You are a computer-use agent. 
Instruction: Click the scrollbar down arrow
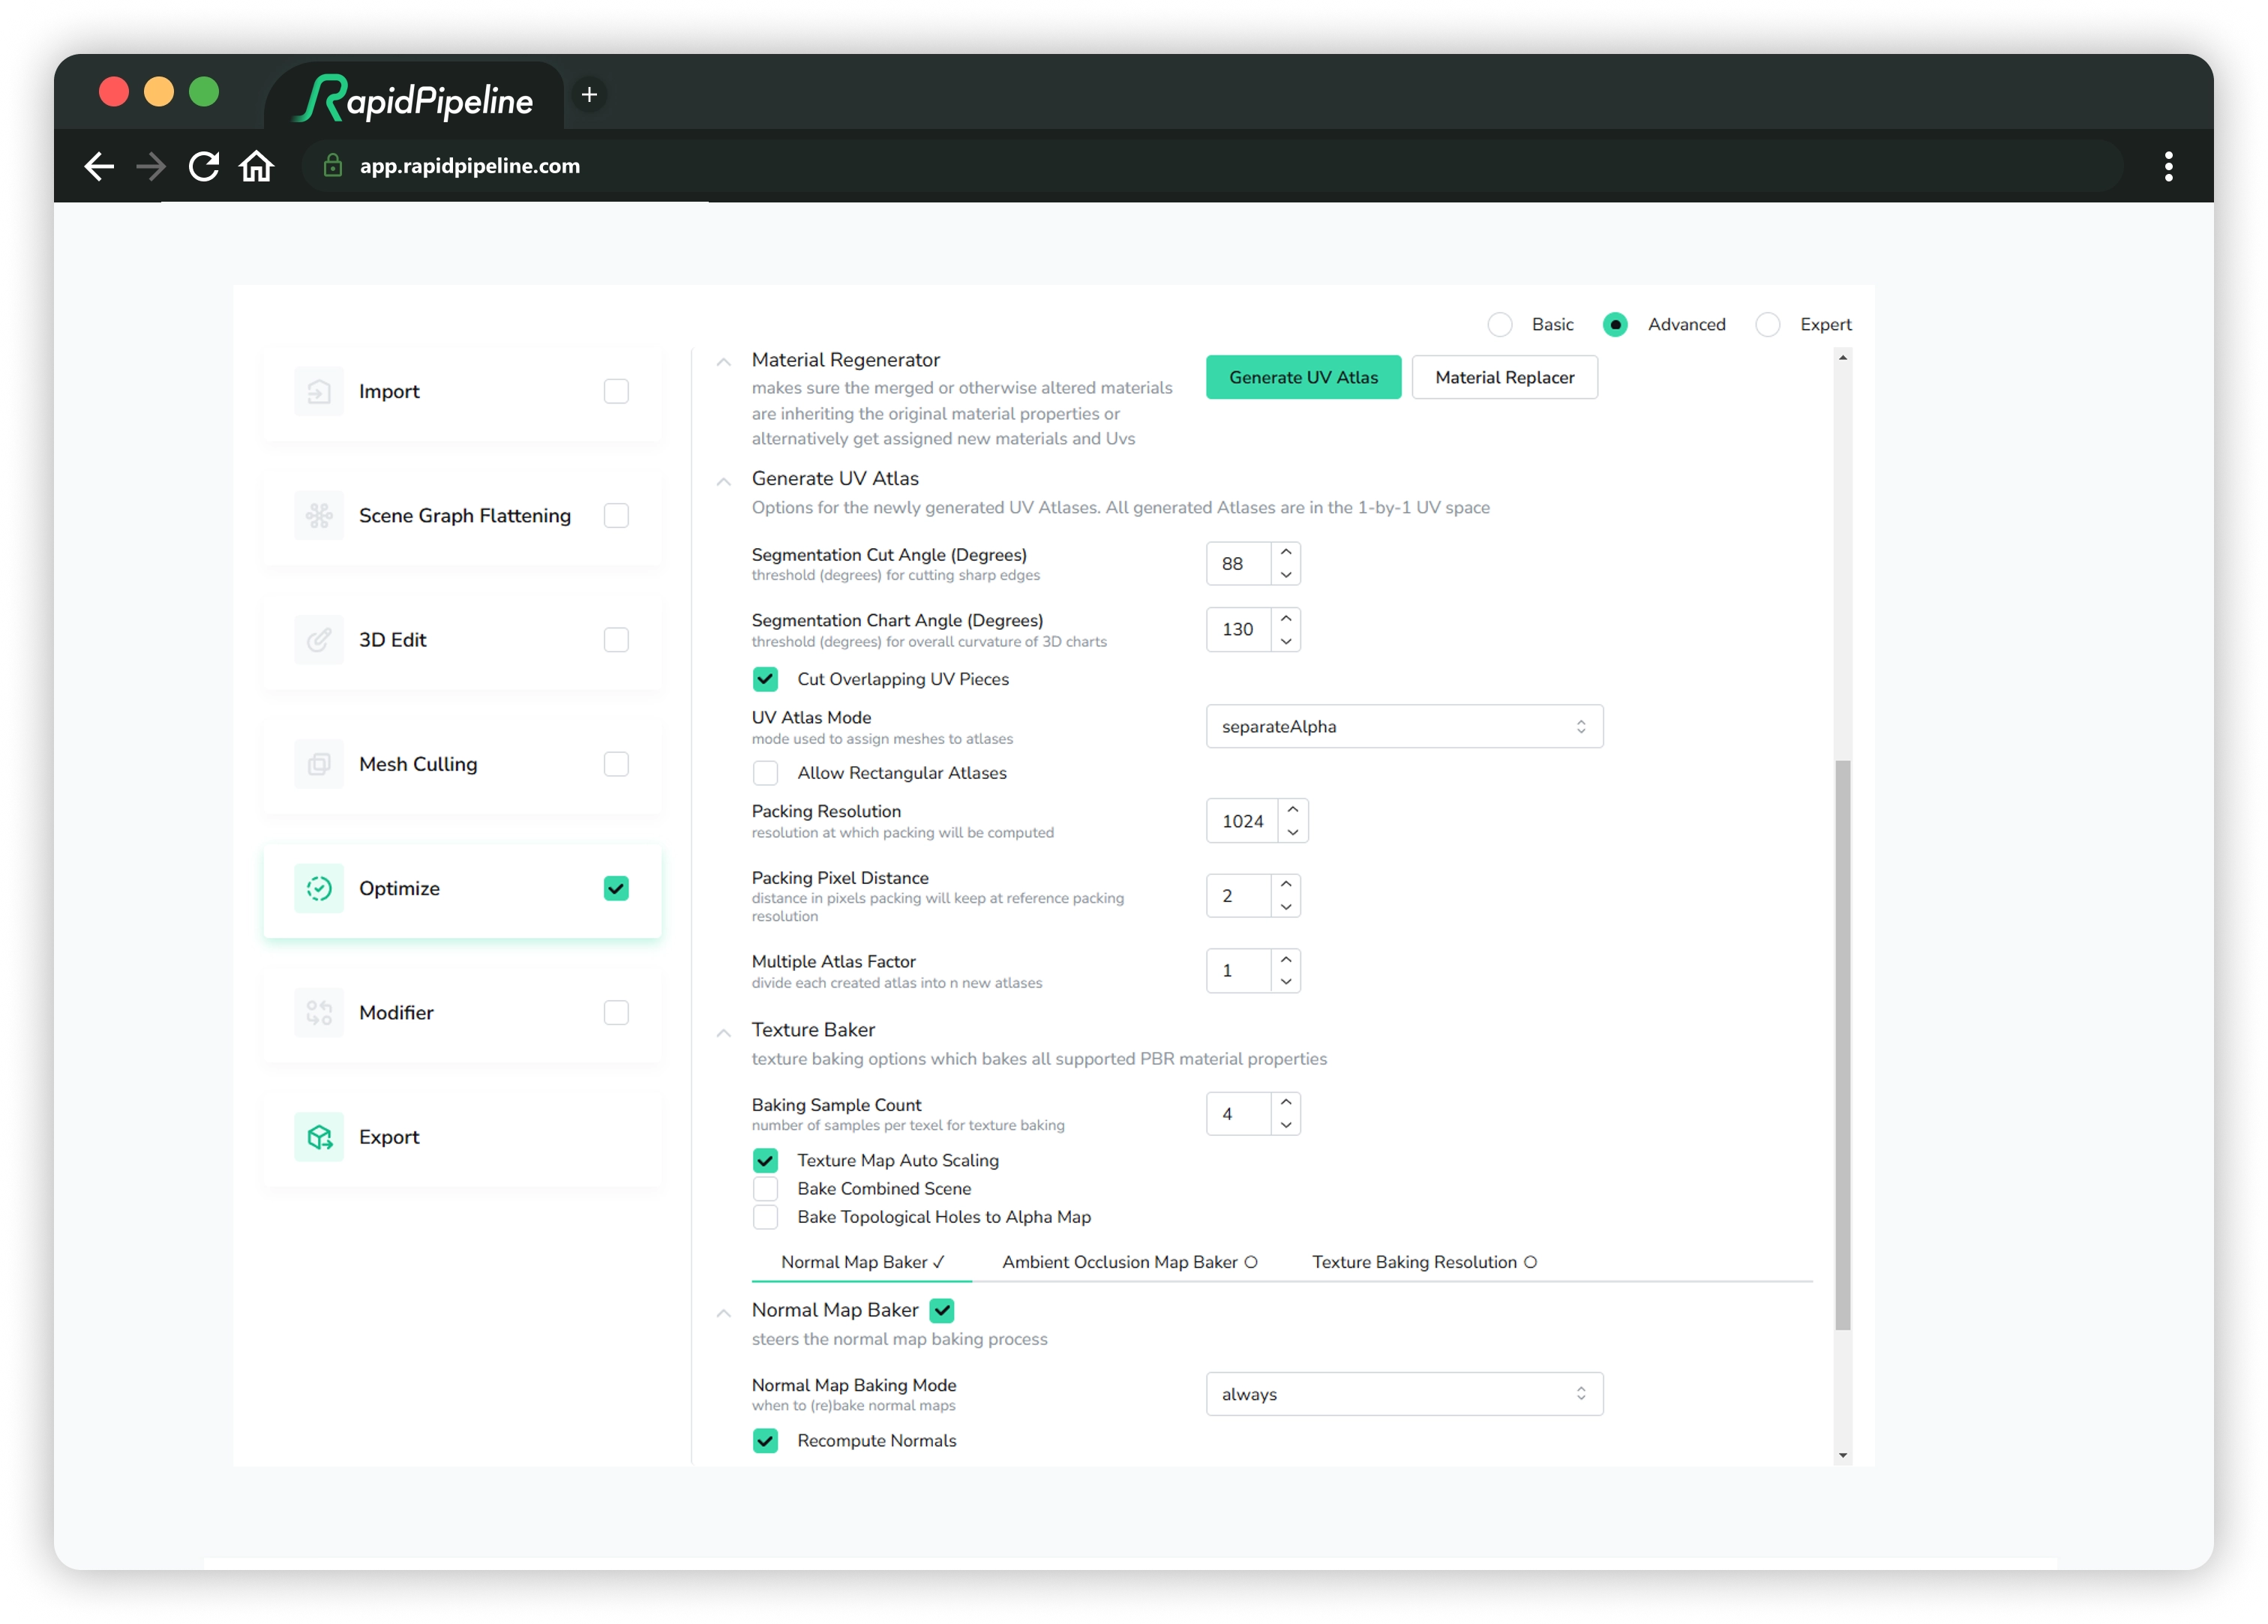click(1843, 1456)
